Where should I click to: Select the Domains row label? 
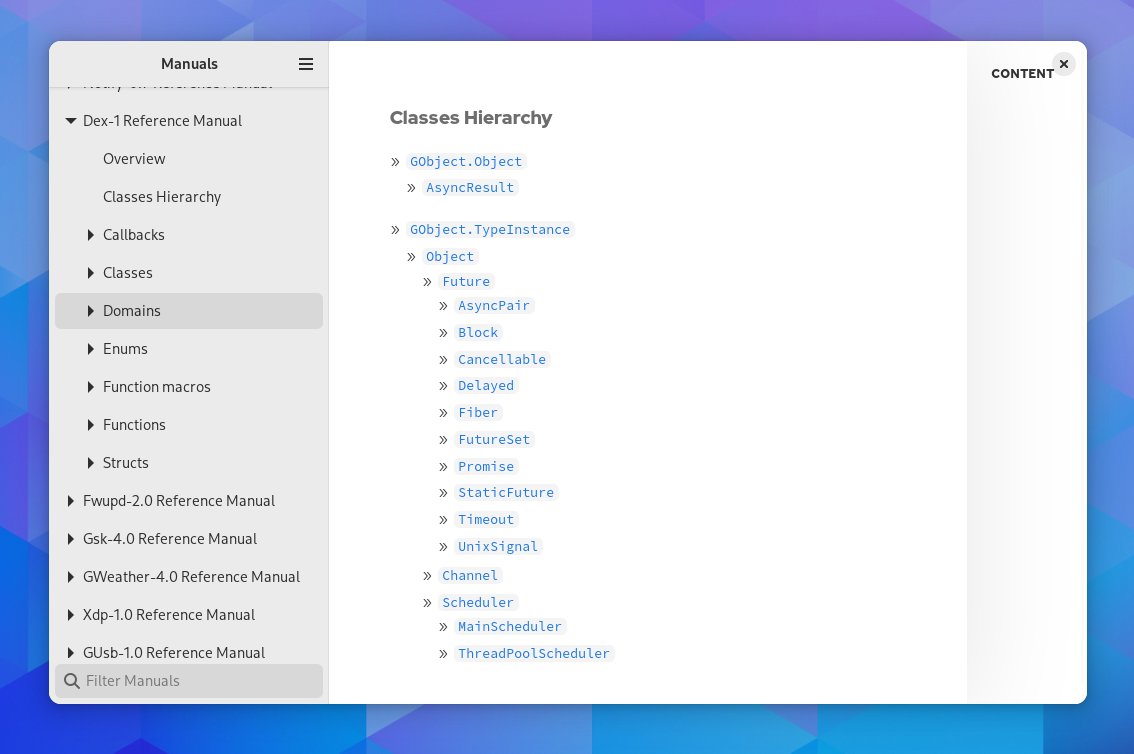(132, 311)
